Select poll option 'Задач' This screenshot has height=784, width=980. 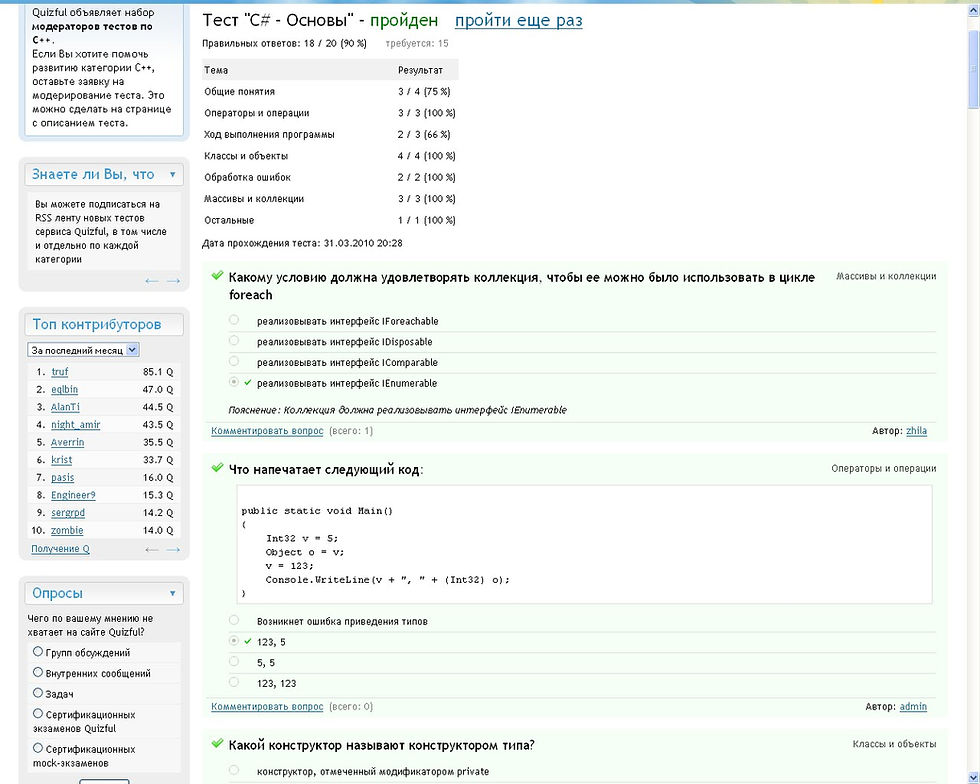click(x=38, y=693)
